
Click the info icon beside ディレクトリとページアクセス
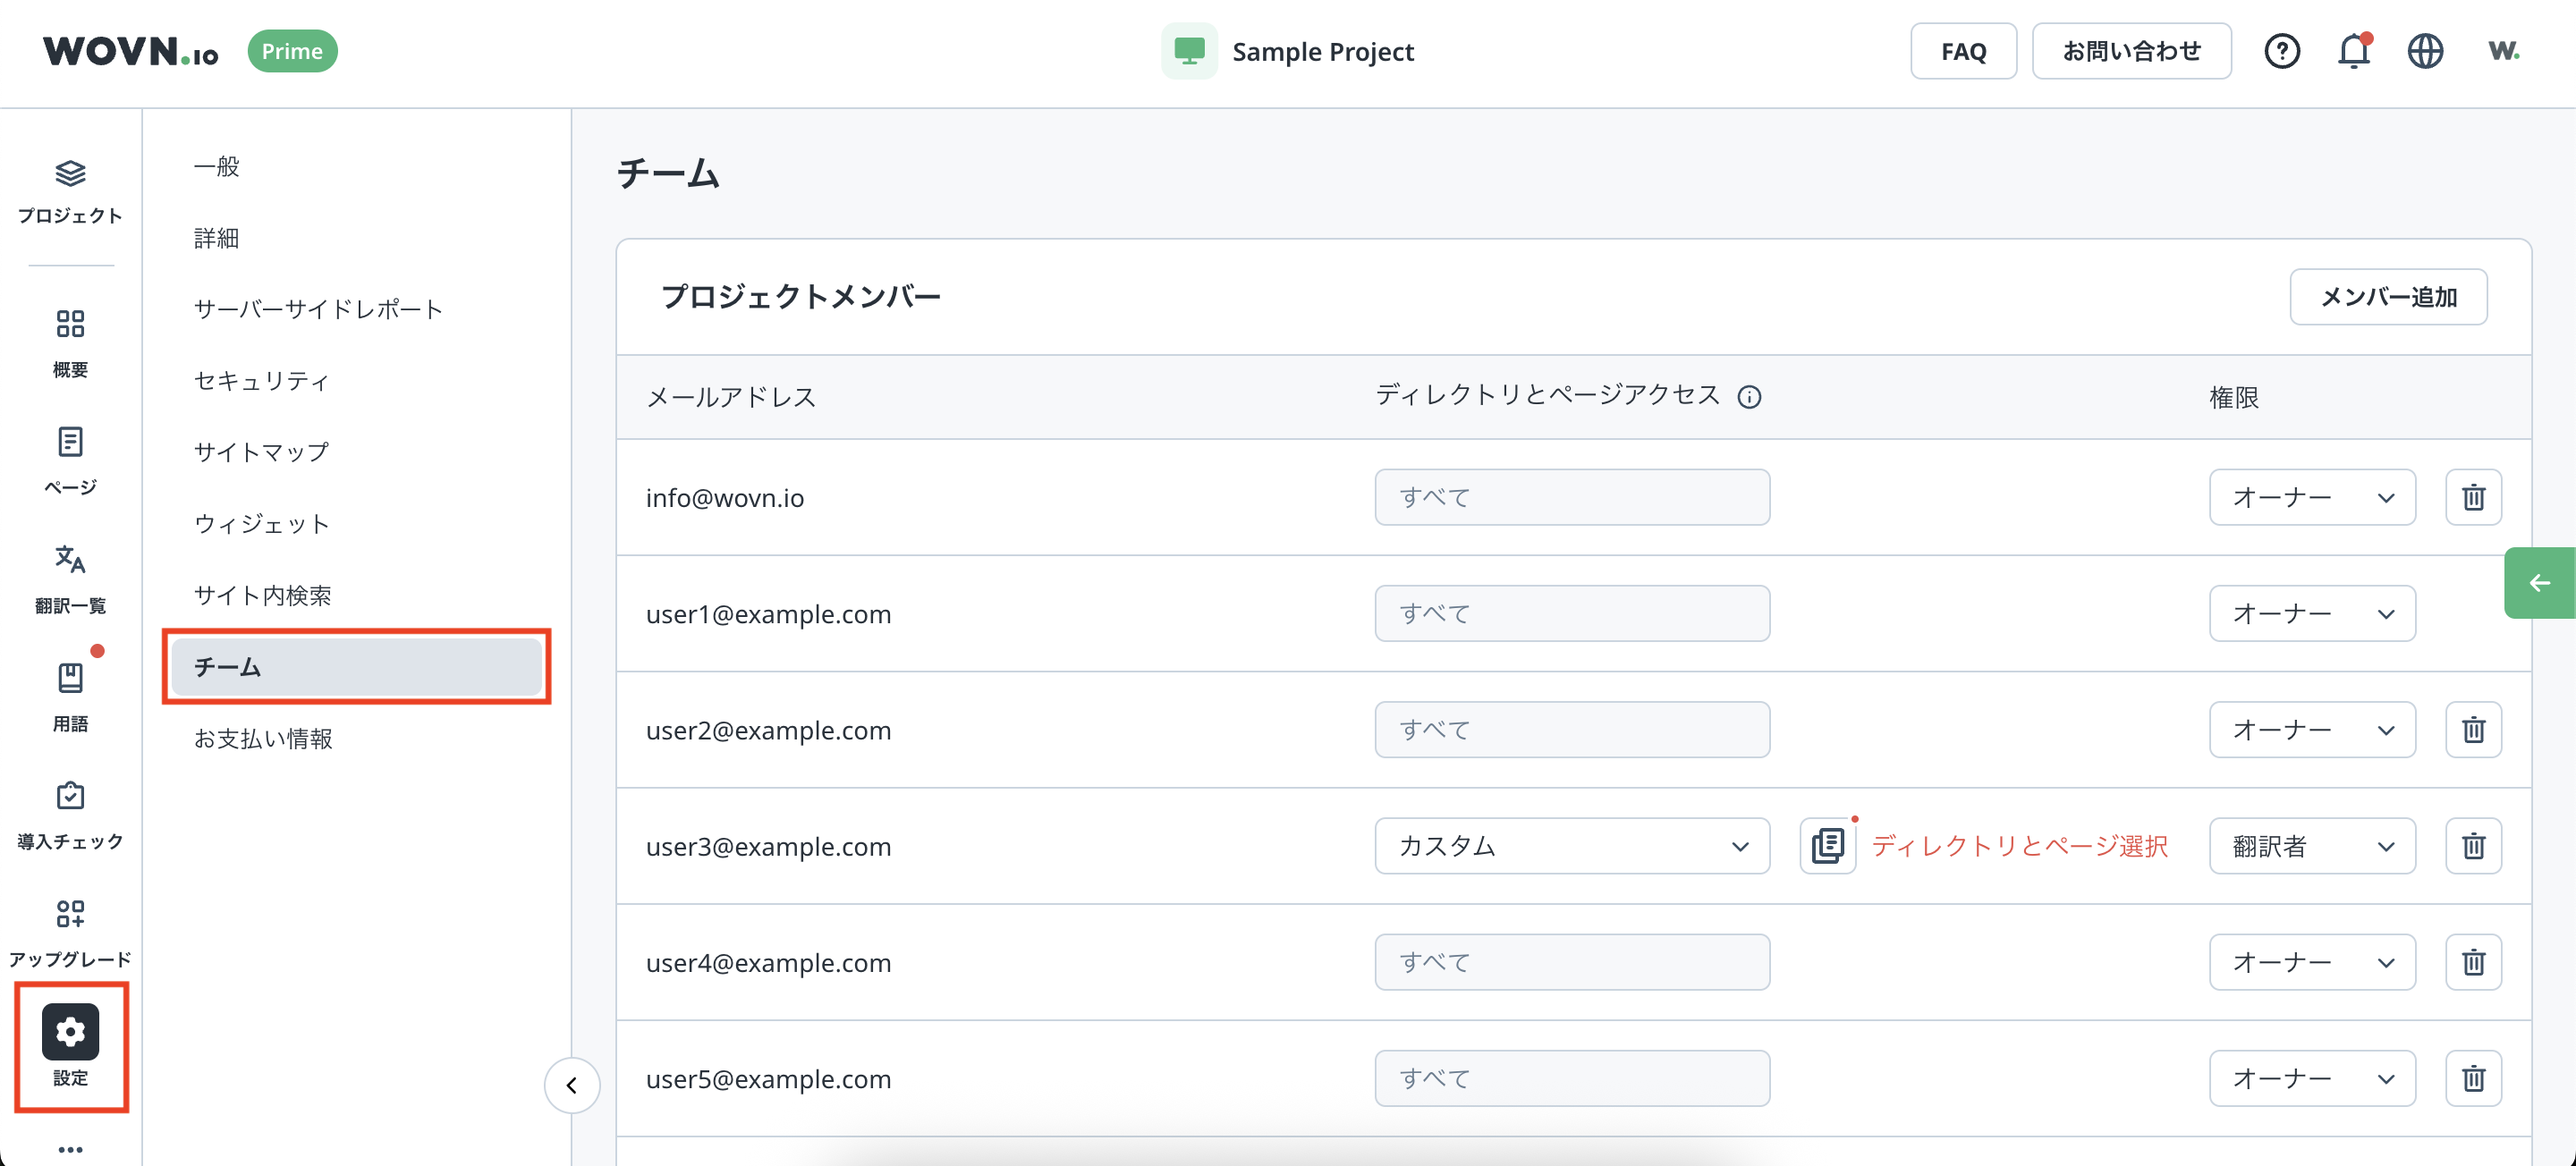tap(1749, 397)
